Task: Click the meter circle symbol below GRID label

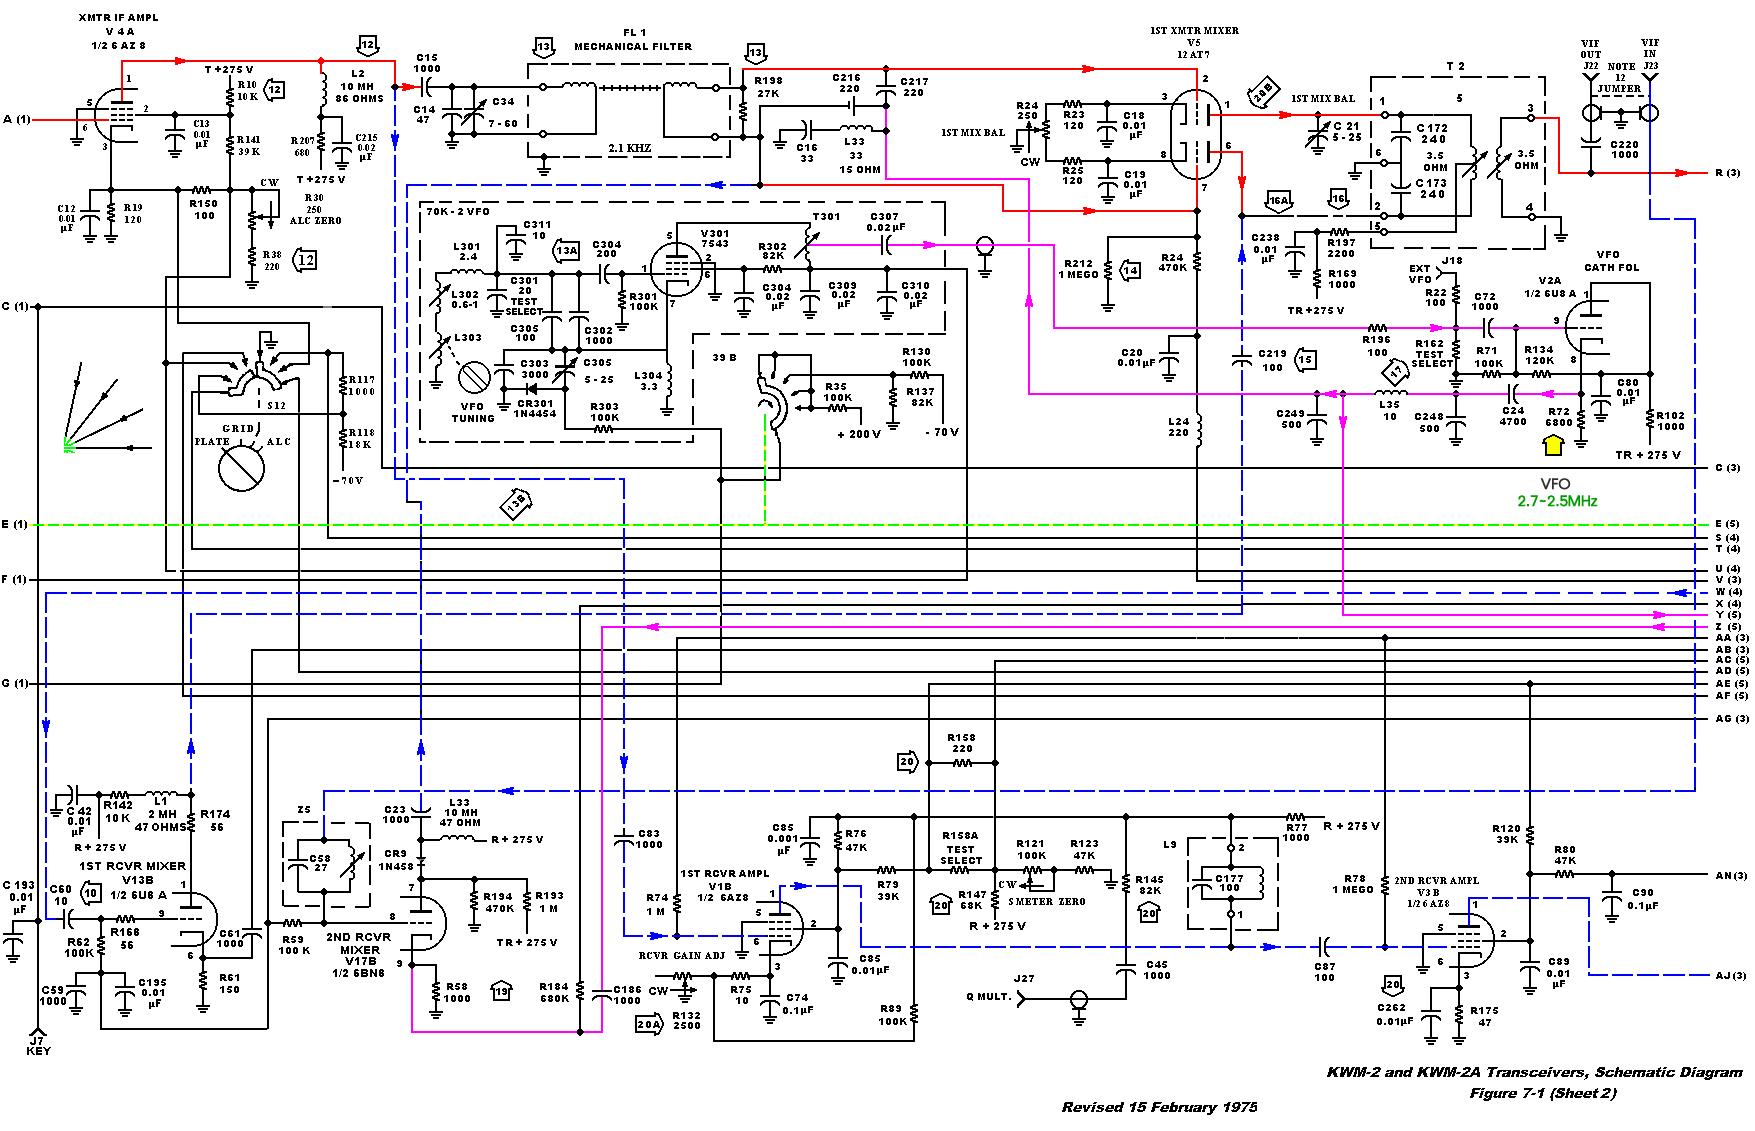Action: 241,468
